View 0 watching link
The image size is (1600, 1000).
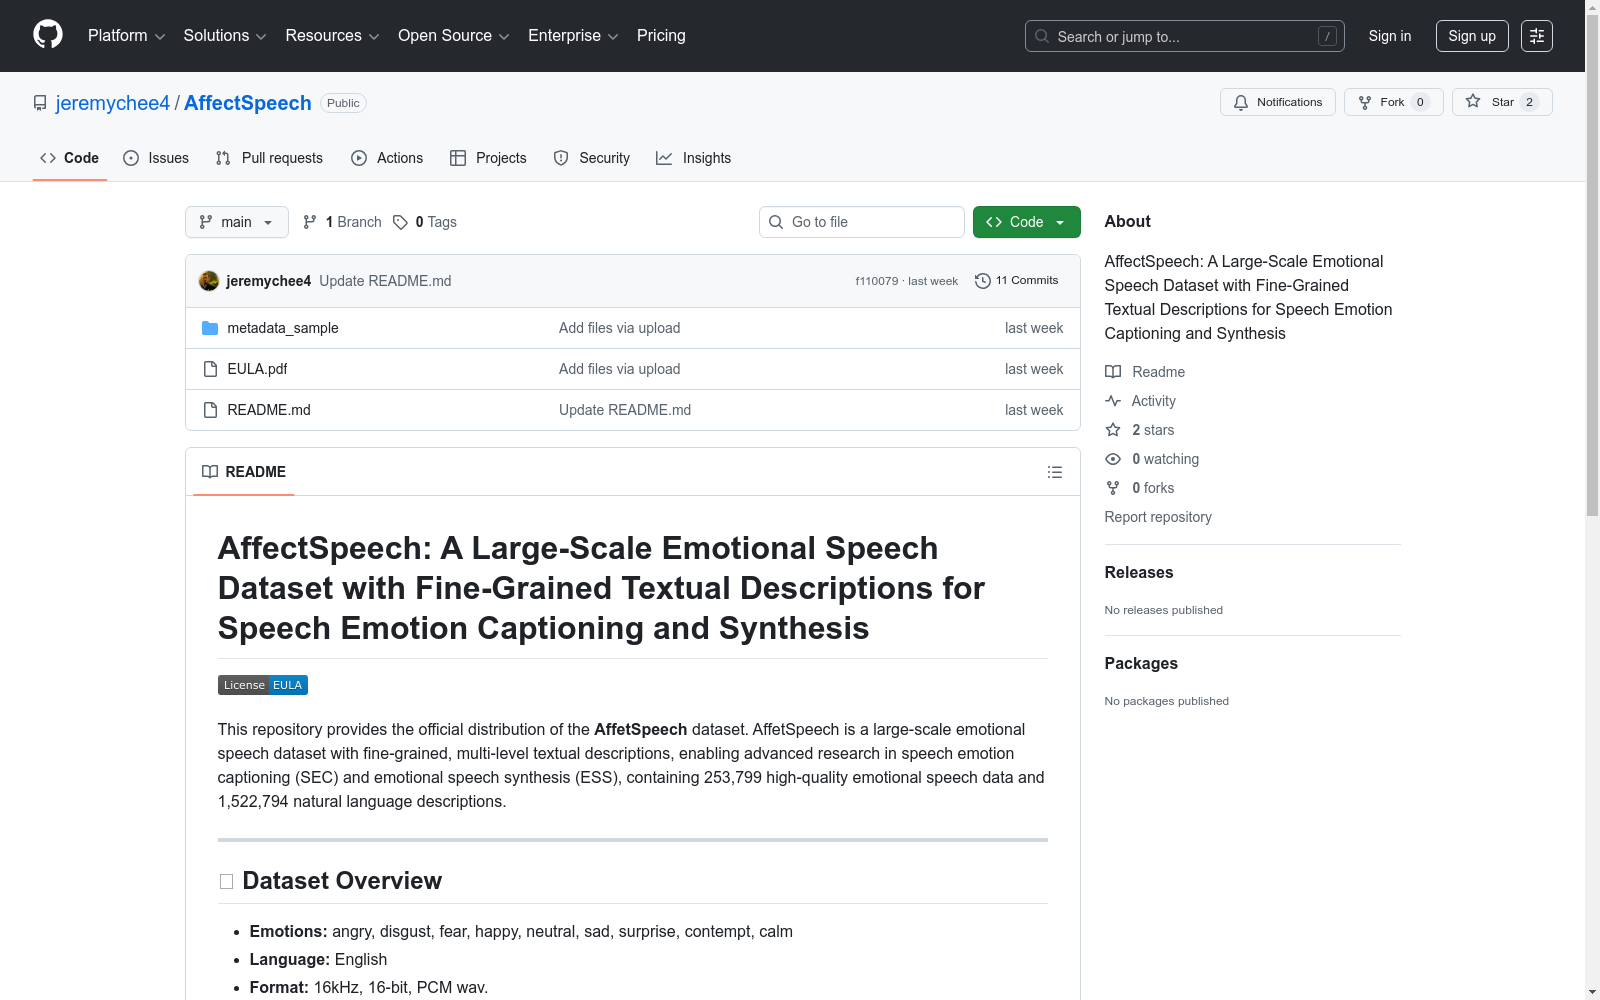pyautogui.click(x=1152, y=459)
